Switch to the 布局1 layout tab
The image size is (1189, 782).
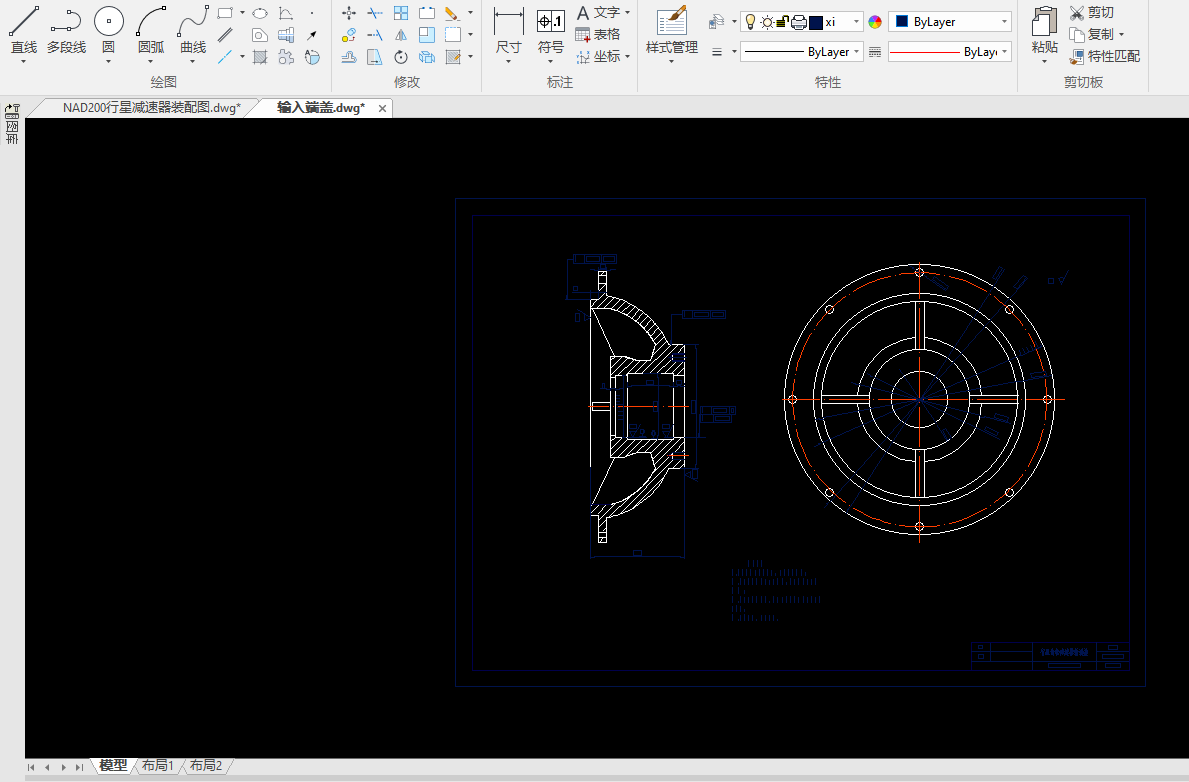pyautogui.click(x=157, y=766)
